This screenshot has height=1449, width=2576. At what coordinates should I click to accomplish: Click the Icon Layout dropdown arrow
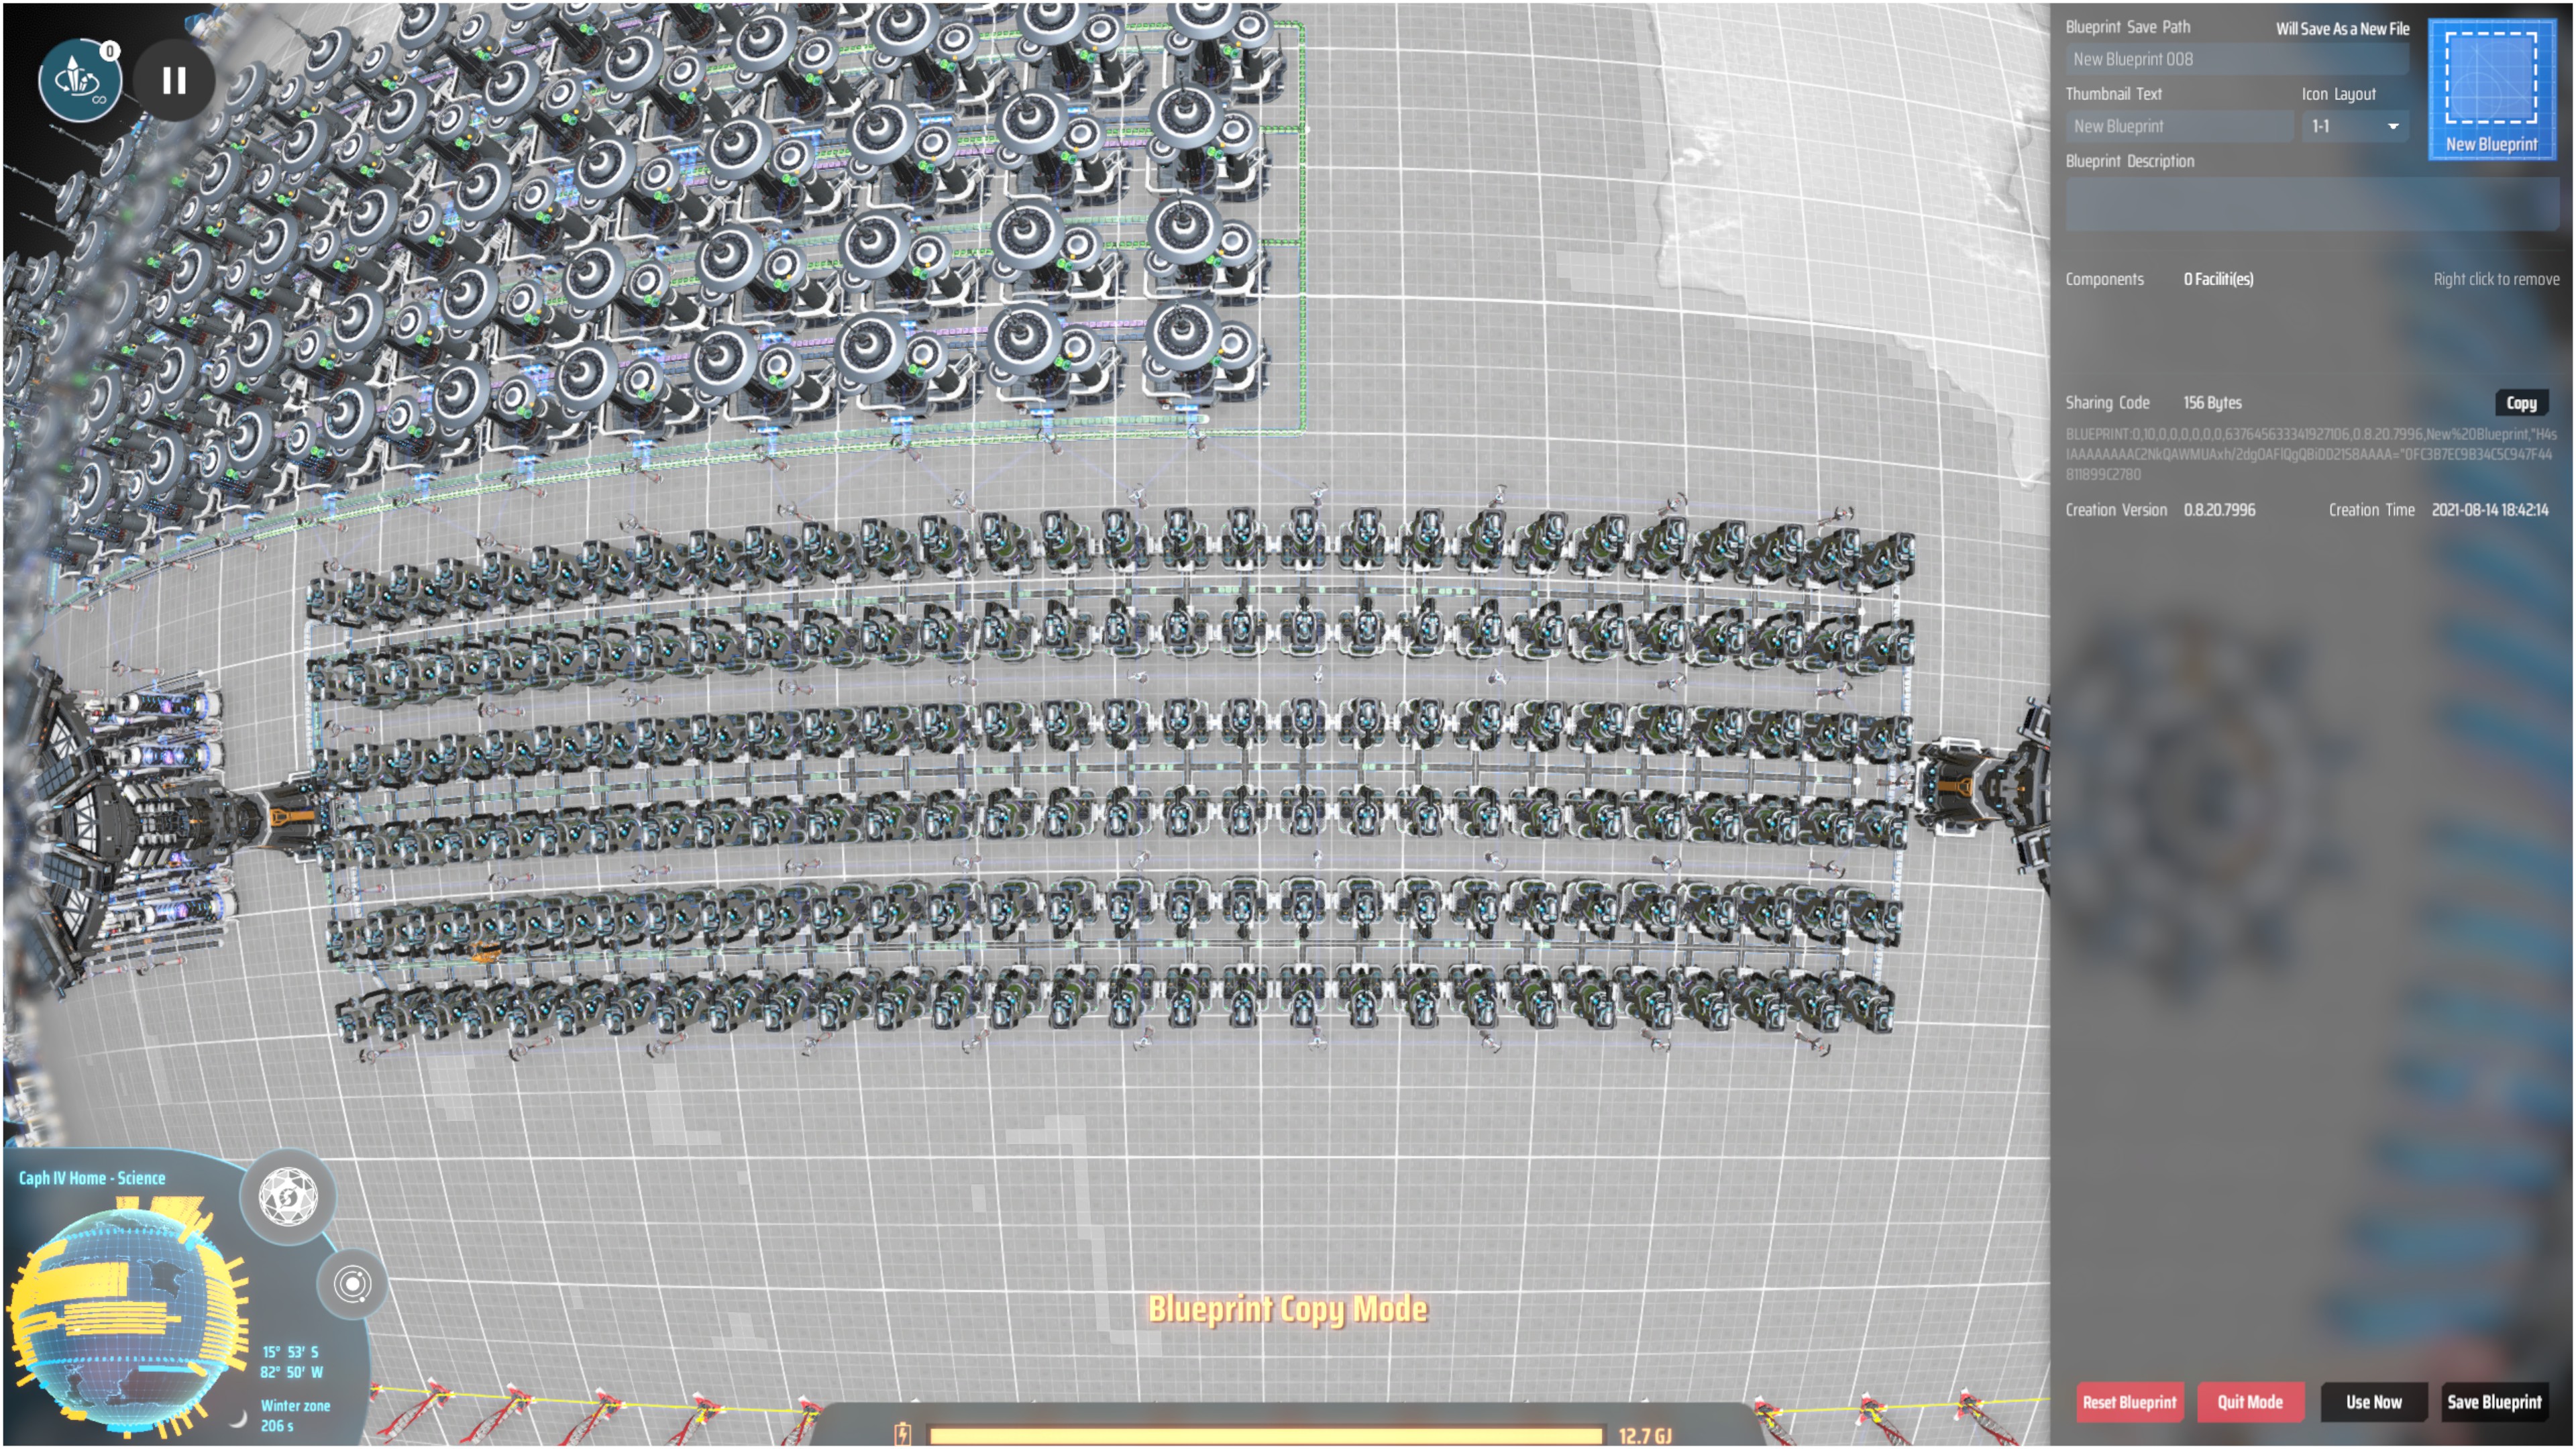[2393, 127]
